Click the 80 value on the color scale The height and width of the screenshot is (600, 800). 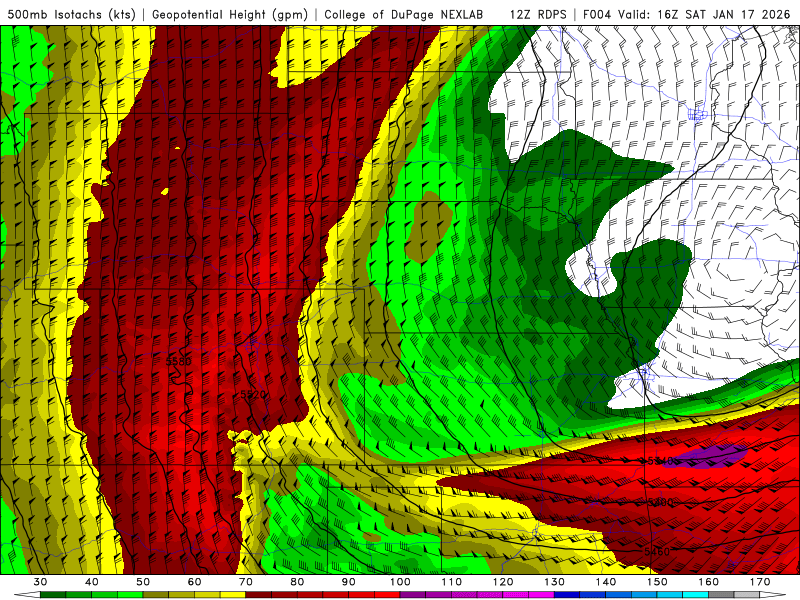tap(297, 582)
